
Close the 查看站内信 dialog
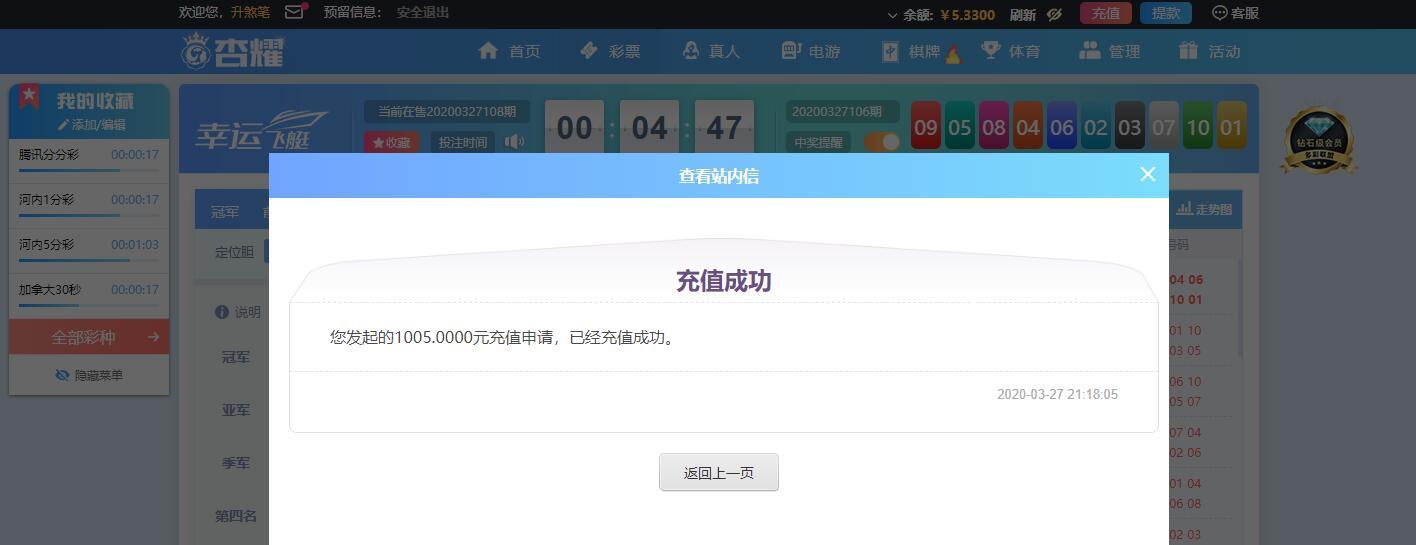pos(1148,174)
